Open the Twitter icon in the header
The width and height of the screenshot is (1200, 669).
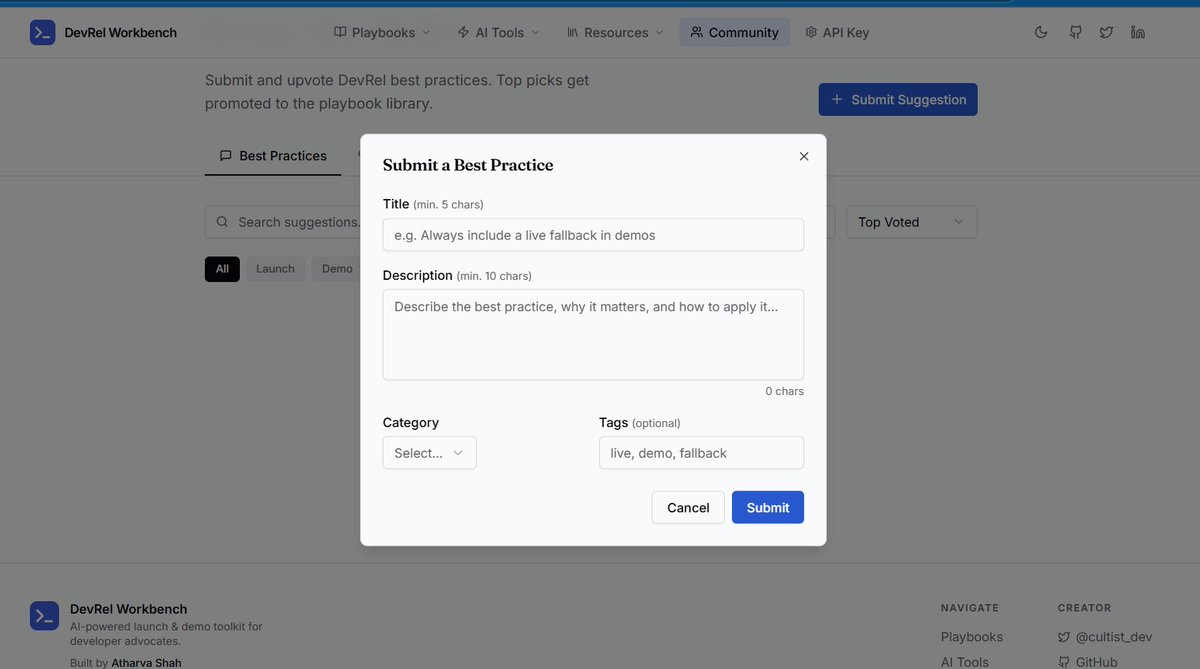point(1106,32)
